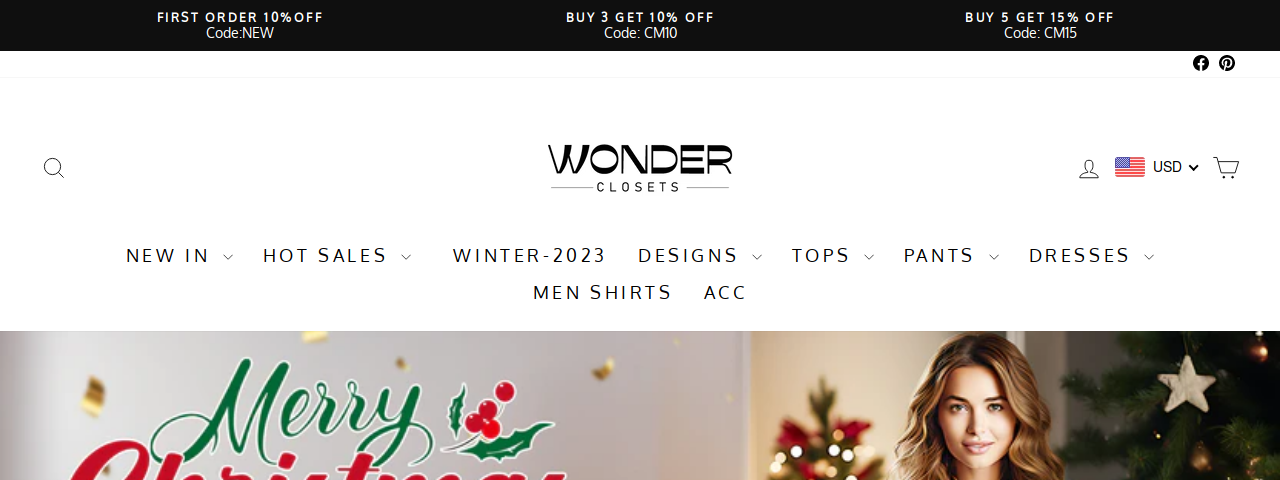Expand the HOT SALES menu
Image resolution: width=1280 pixels, height=480 pixels.
click(x=337, y=256)
